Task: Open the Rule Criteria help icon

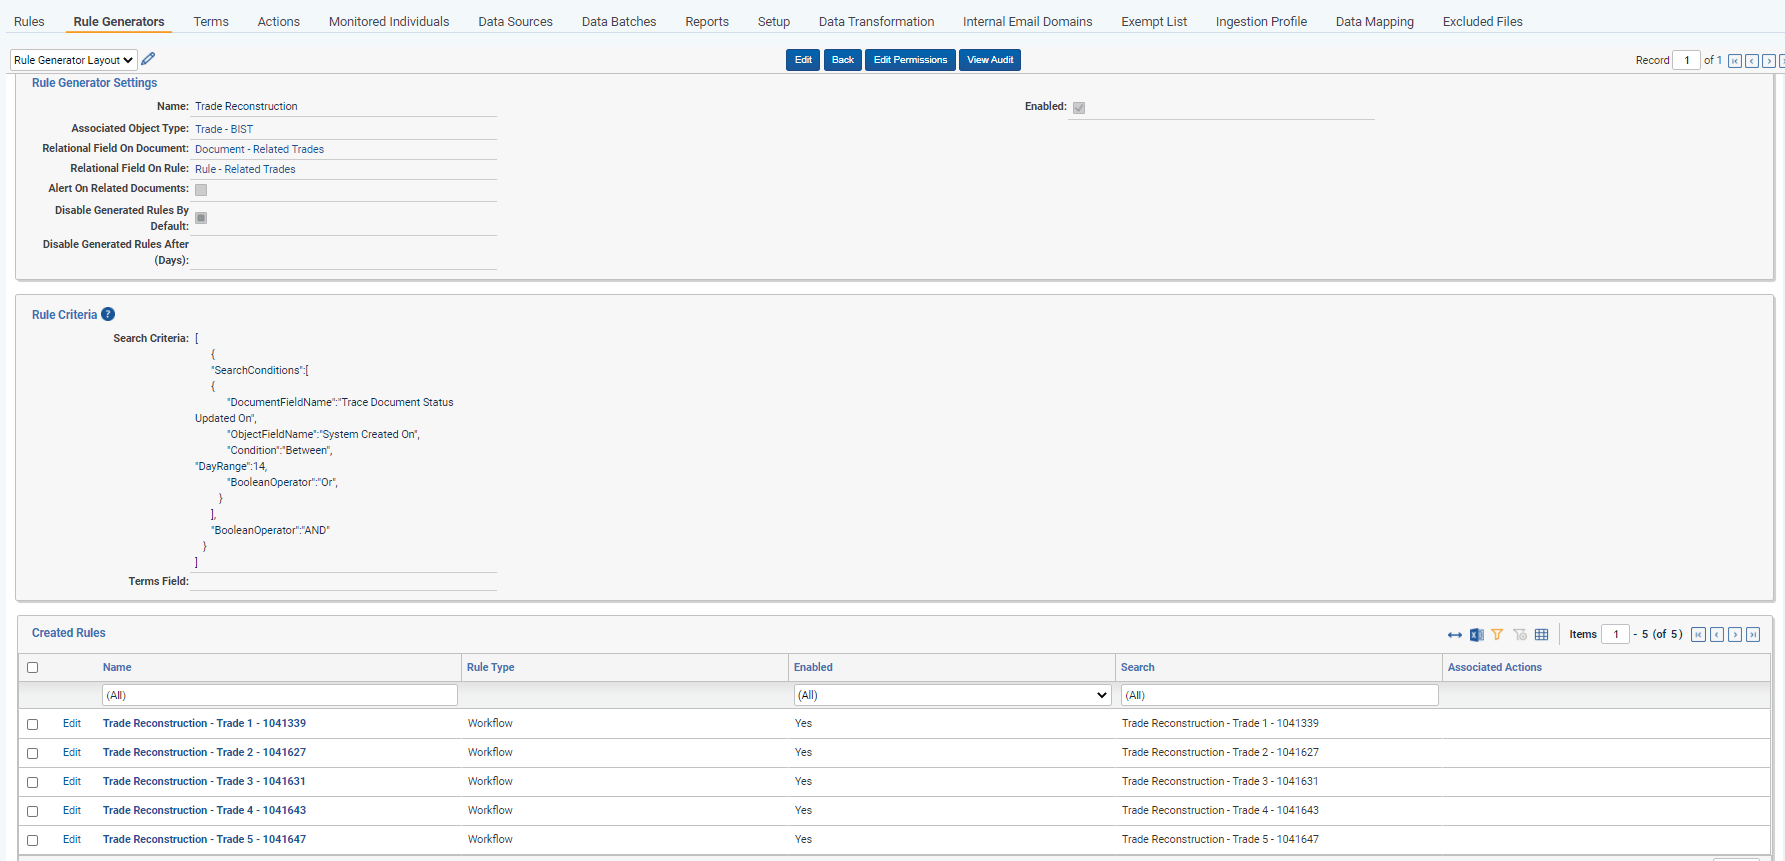Action: (x=108, y=314)
